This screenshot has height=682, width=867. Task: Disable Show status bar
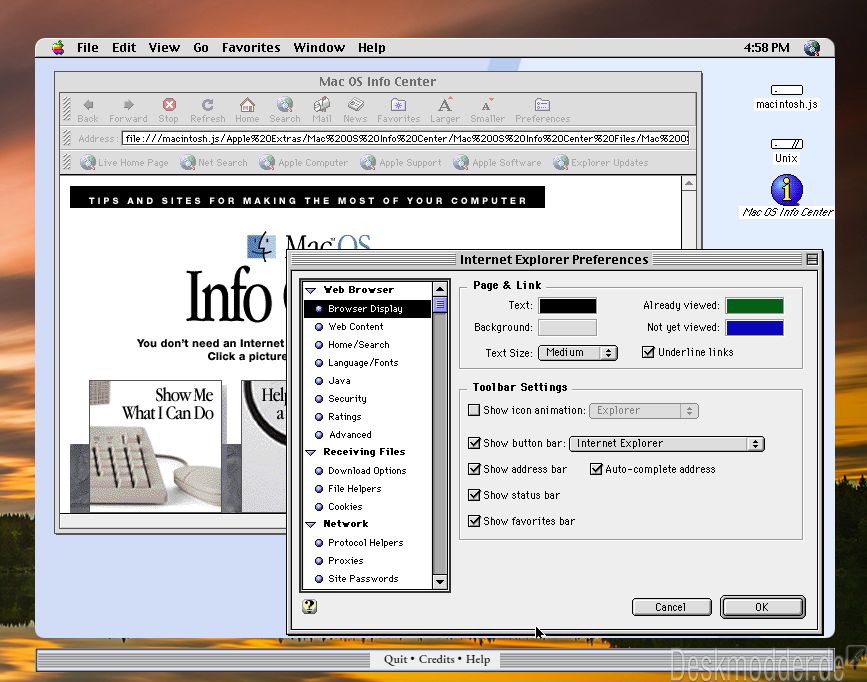(x=474, y=494)
